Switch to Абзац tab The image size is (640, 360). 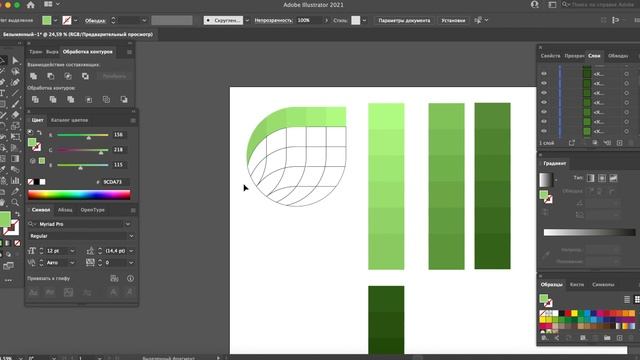coord(65,210)
